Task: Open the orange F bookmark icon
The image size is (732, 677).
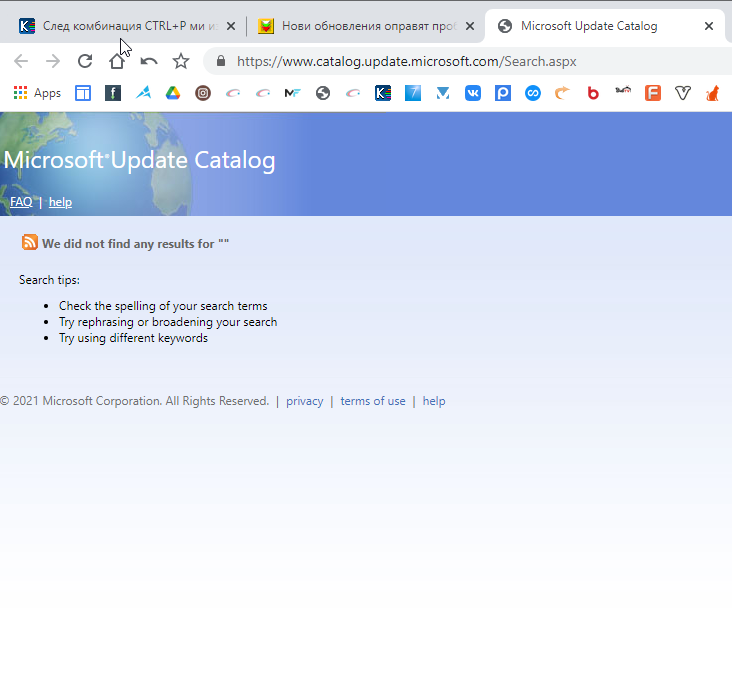Action: pyautogui.click(x=653, y=93)
